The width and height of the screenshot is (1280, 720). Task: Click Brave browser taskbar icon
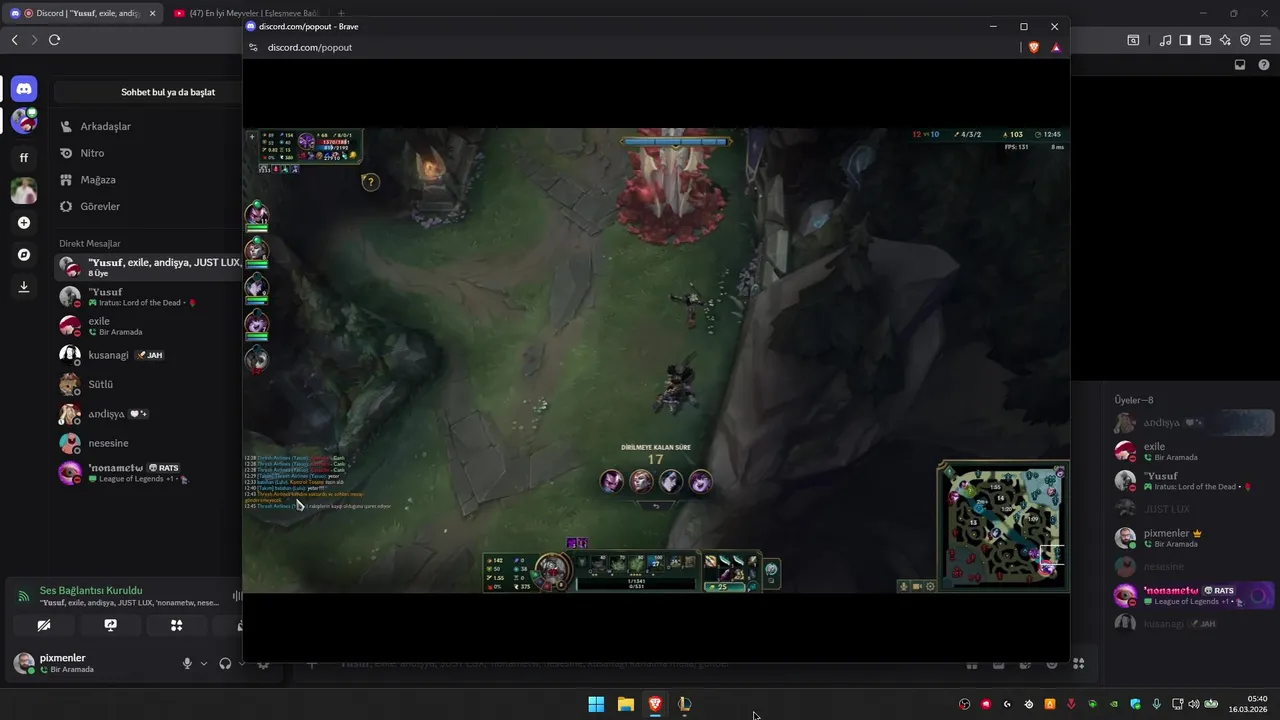[x=655, y=704]
